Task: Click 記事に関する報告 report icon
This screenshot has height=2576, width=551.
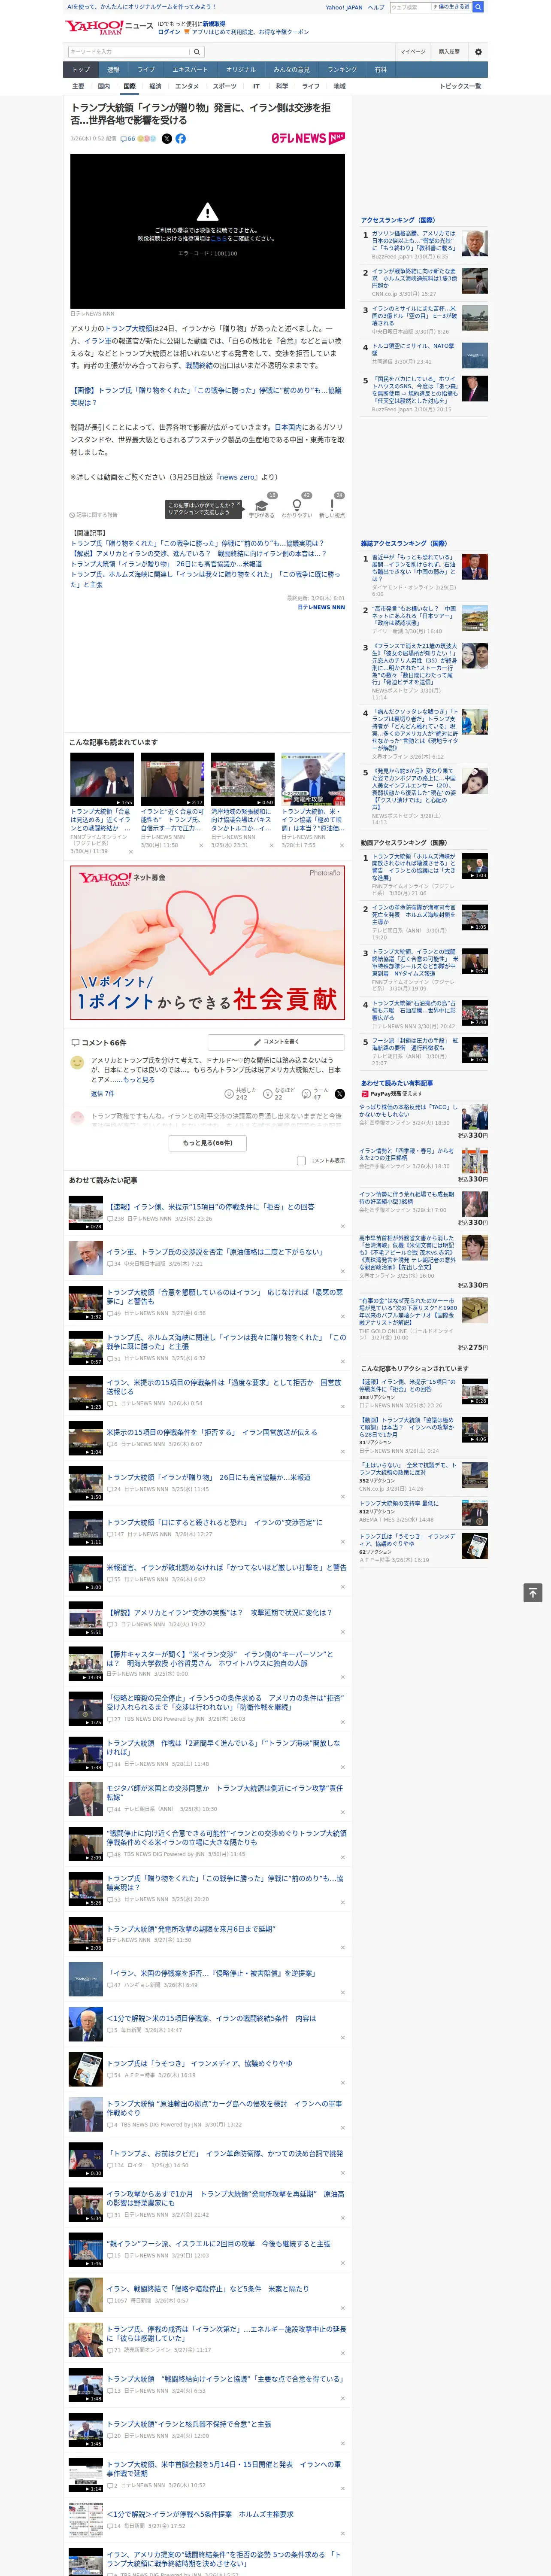Action: pyautogui.click(x=93, y=515)
